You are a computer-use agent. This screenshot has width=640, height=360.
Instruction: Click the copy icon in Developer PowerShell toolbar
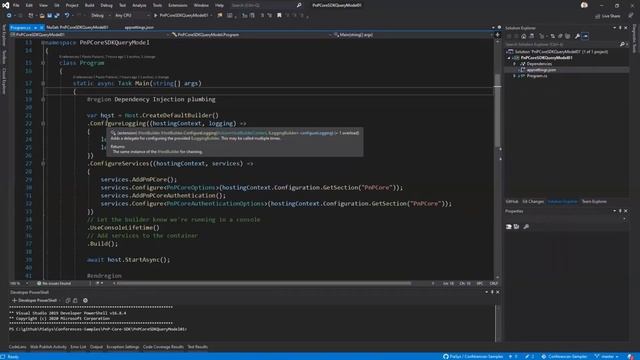(x=68, y=300)
